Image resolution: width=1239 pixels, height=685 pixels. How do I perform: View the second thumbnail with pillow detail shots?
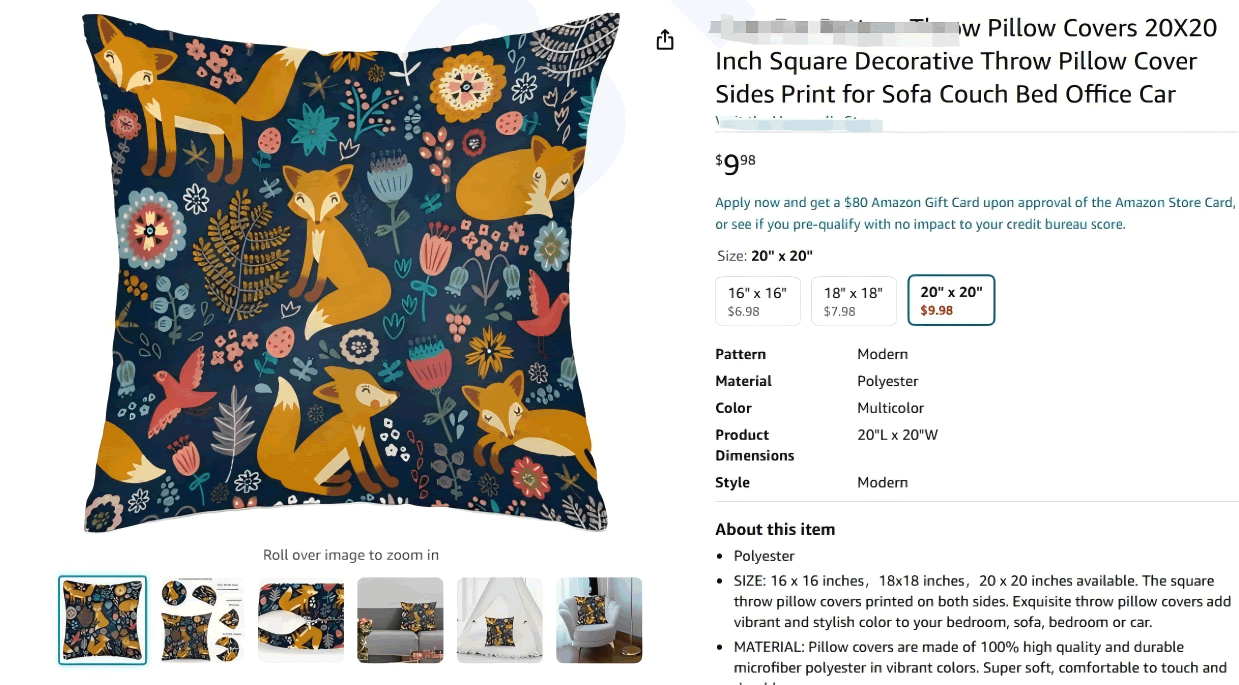point(201,620)
